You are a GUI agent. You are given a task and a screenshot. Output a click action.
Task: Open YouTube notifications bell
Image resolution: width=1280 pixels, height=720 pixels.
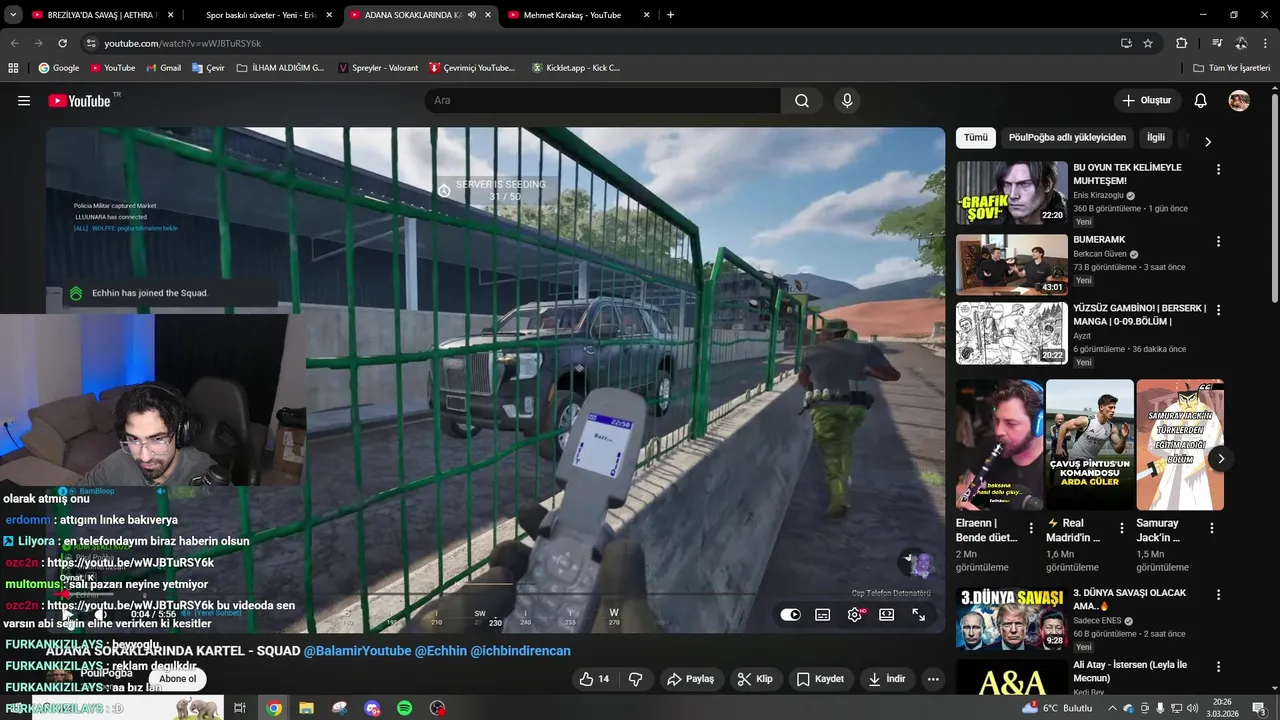pos(1201,101)
